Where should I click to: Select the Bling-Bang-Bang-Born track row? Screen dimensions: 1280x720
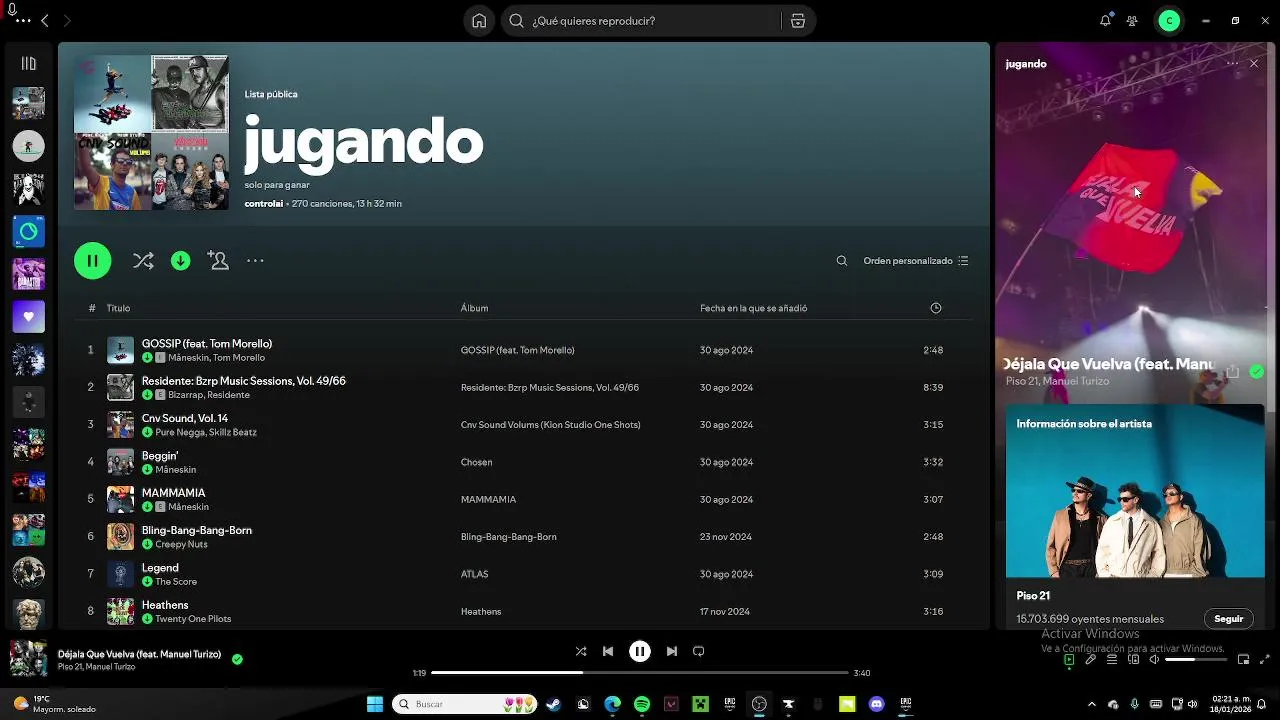[524, 537]
